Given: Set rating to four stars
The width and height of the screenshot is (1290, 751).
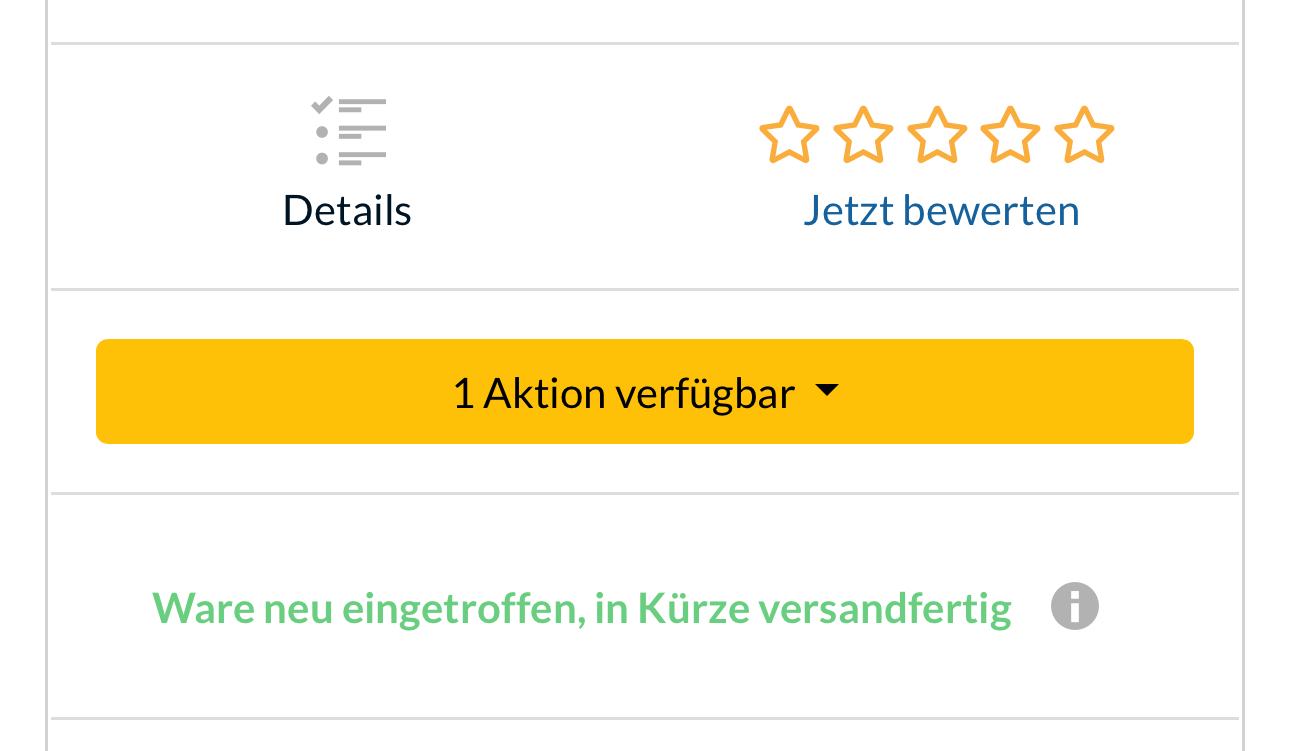Looking at the screenshot, I should point(1010,135).
